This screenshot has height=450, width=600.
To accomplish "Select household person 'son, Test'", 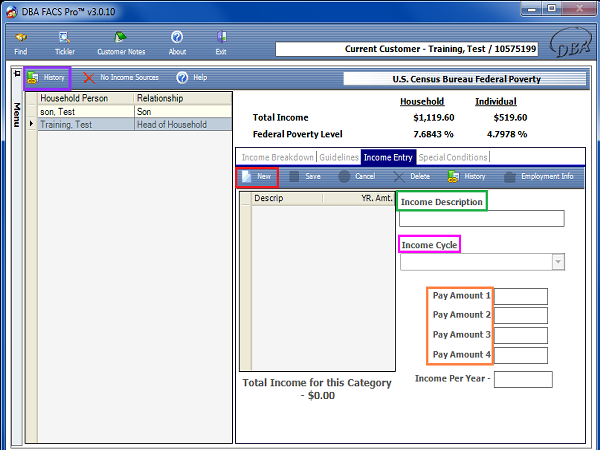I will point(86,112).
